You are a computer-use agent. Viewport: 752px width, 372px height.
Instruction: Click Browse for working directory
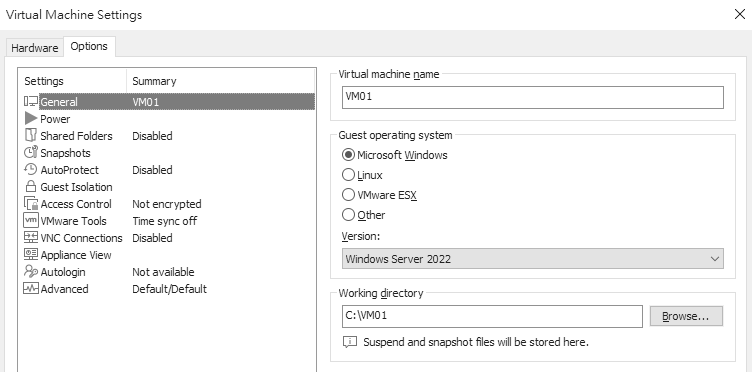pyautogui.click(x=686, y=316)
